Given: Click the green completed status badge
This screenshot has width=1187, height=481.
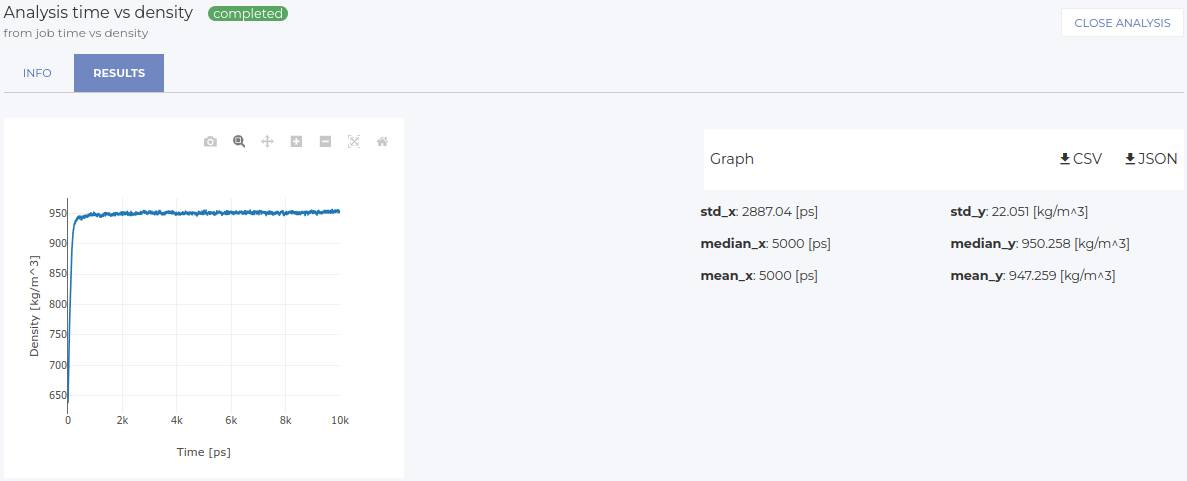Looking at the screenshot, I should pos(248,14).
